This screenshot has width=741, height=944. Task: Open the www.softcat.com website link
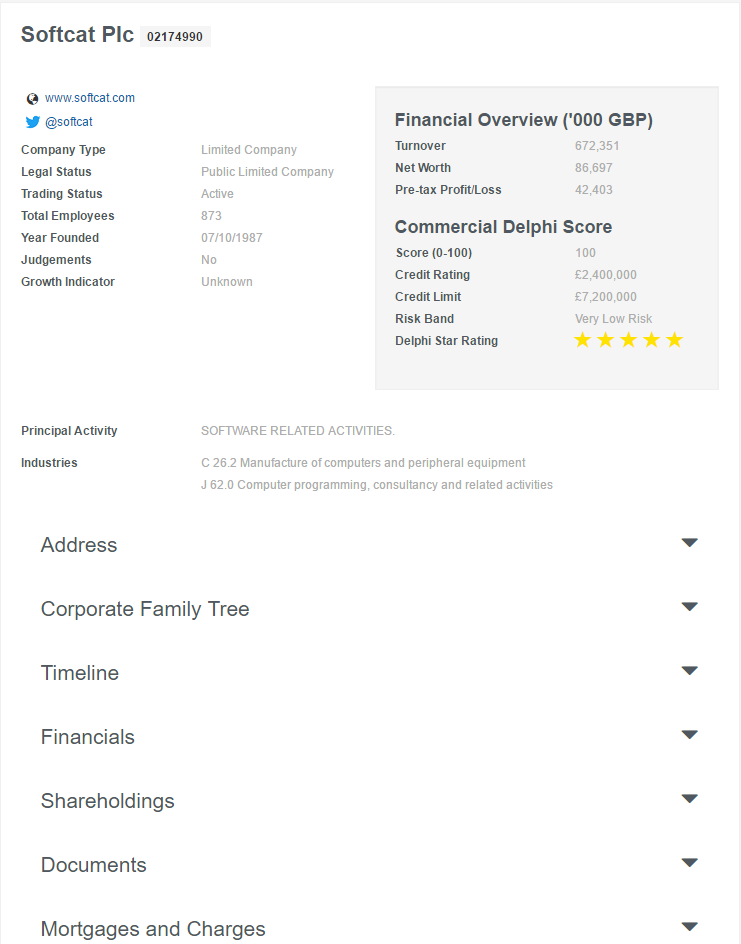coord(90,98)
